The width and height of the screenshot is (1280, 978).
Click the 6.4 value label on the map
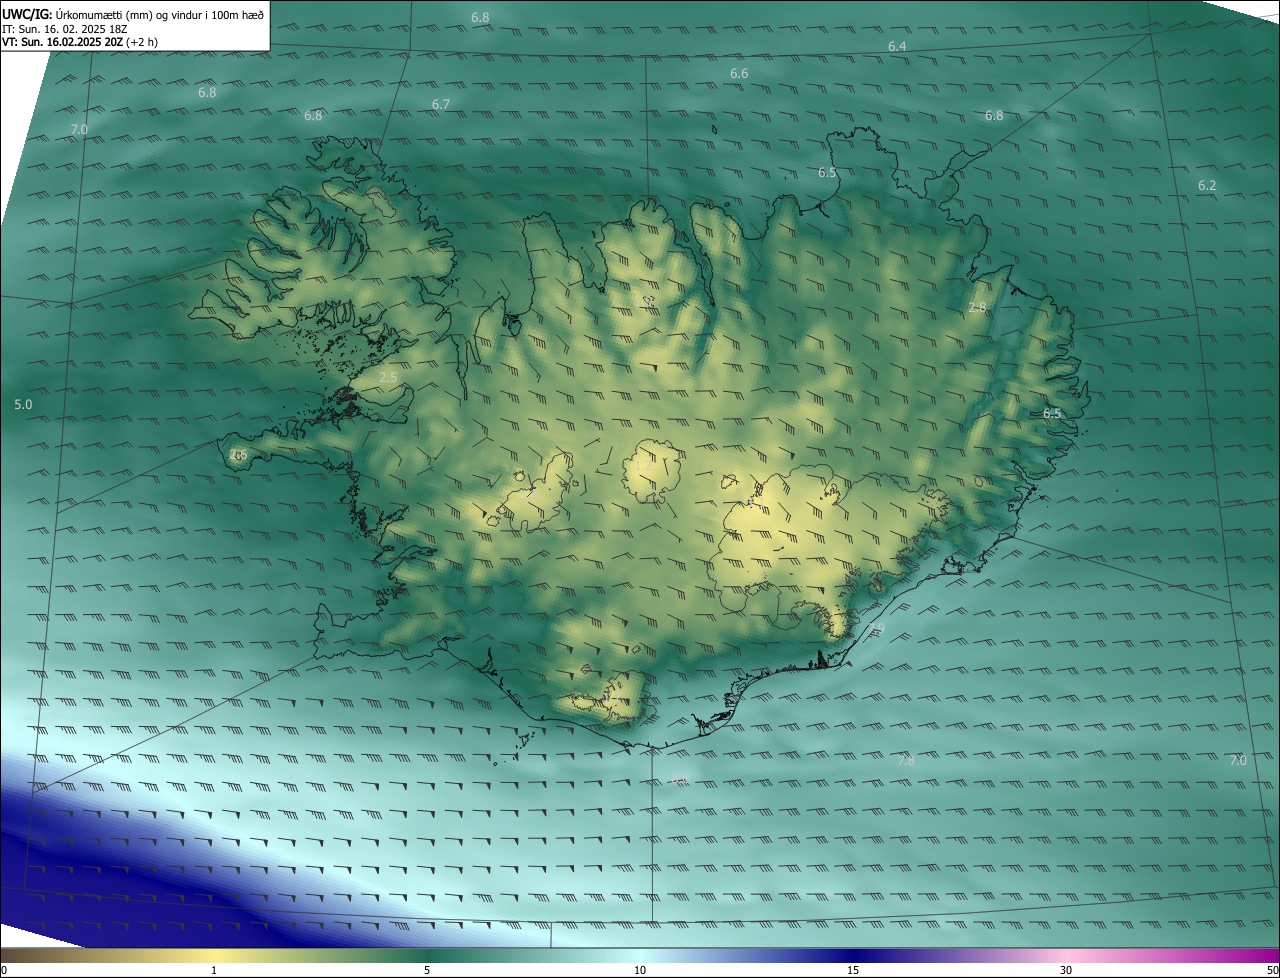click(897, 47)
